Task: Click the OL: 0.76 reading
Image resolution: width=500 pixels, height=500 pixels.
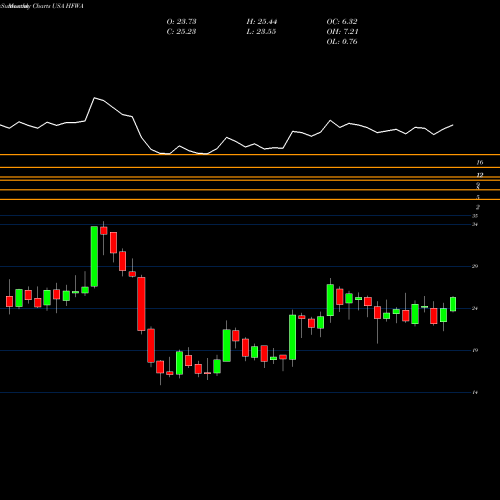Action: point(342,42)
